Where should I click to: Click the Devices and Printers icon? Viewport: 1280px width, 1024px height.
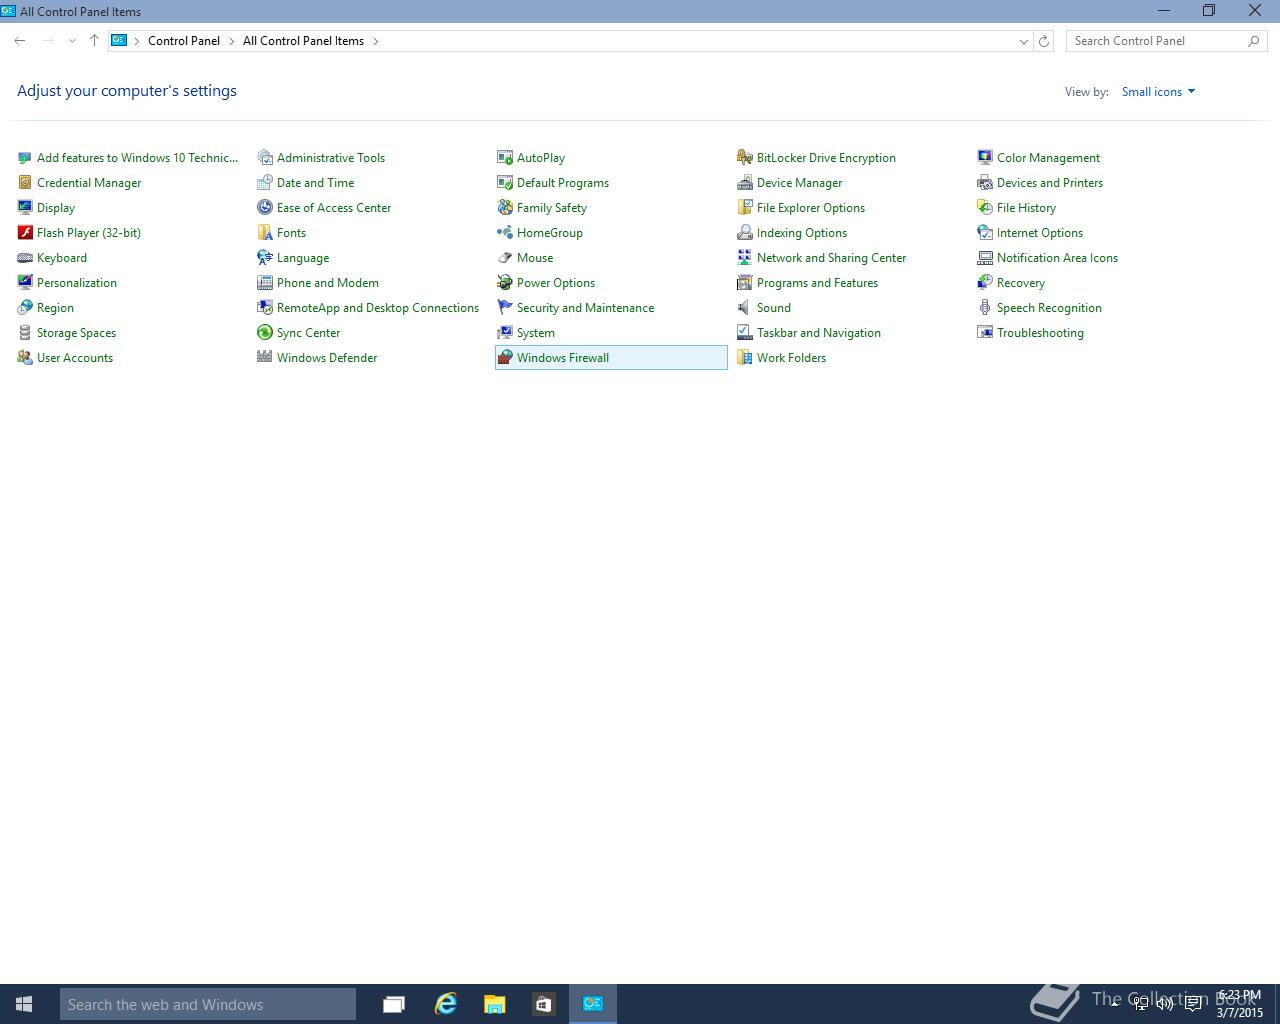[x=985, y=183]
